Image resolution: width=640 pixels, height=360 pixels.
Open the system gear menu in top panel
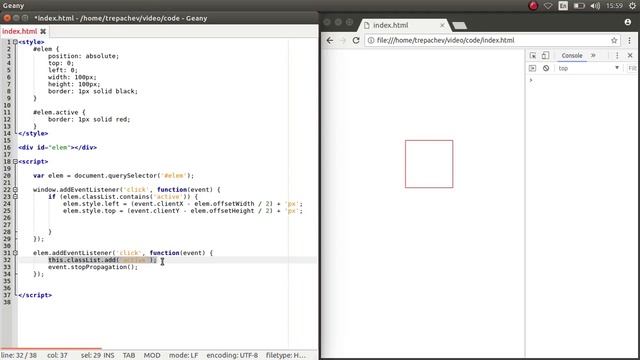(632, 6)
